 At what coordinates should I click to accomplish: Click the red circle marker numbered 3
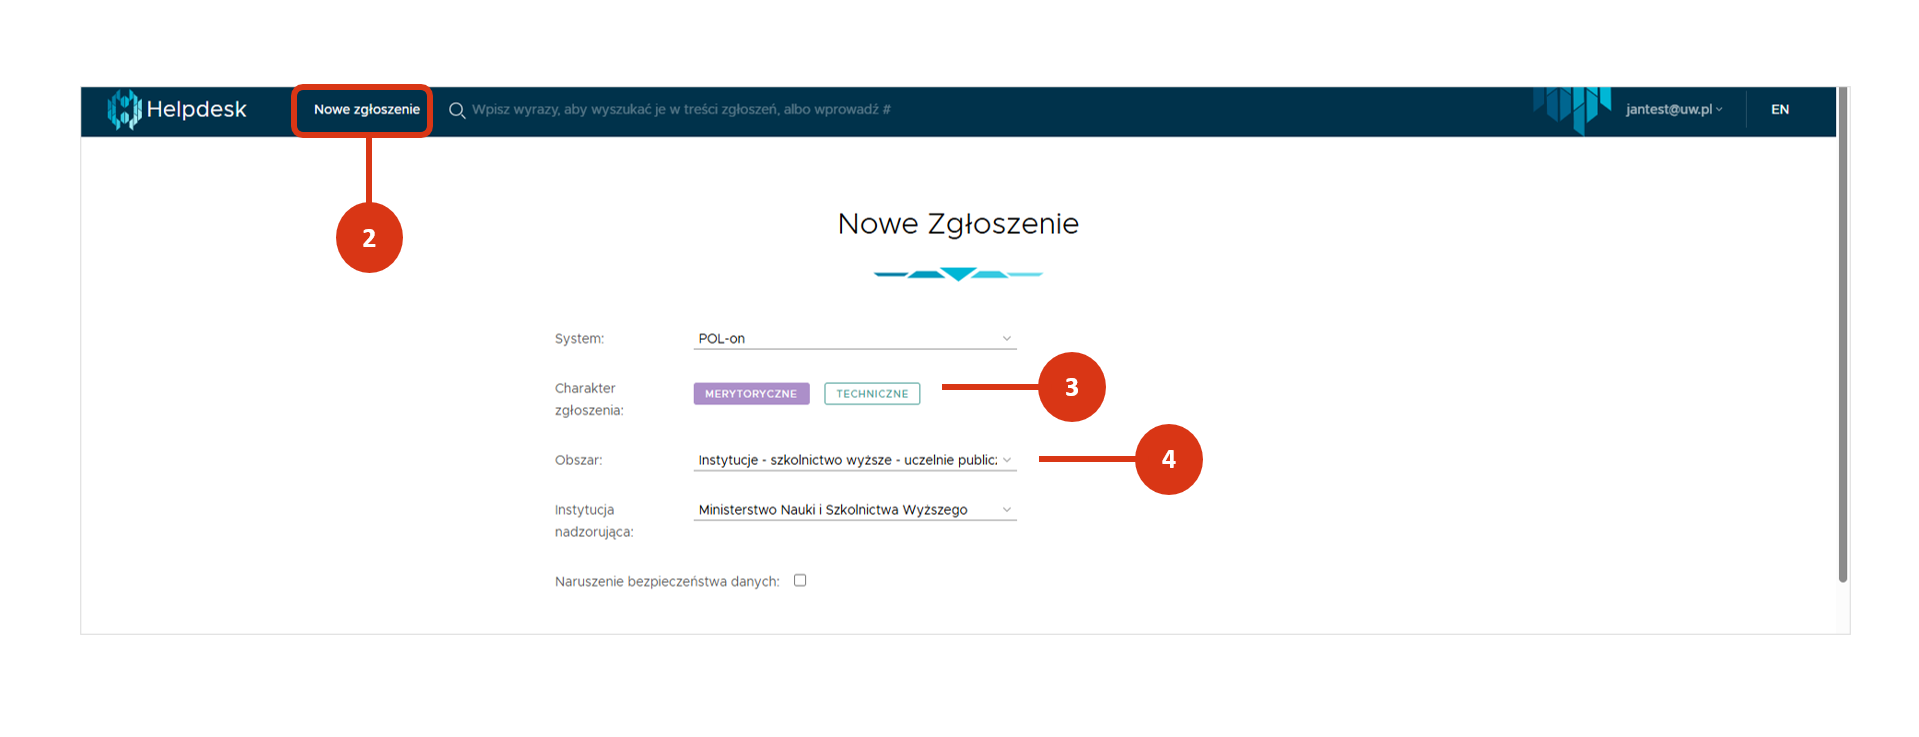1071,387
